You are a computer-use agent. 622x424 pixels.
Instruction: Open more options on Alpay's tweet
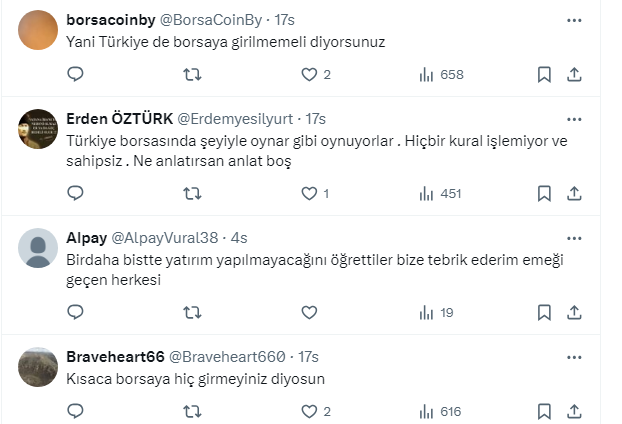coord(575,238)
